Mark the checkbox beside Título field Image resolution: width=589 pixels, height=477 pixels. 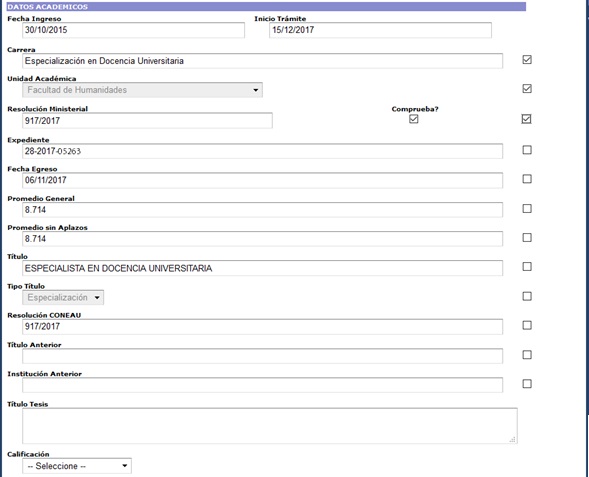click(527, 267)
